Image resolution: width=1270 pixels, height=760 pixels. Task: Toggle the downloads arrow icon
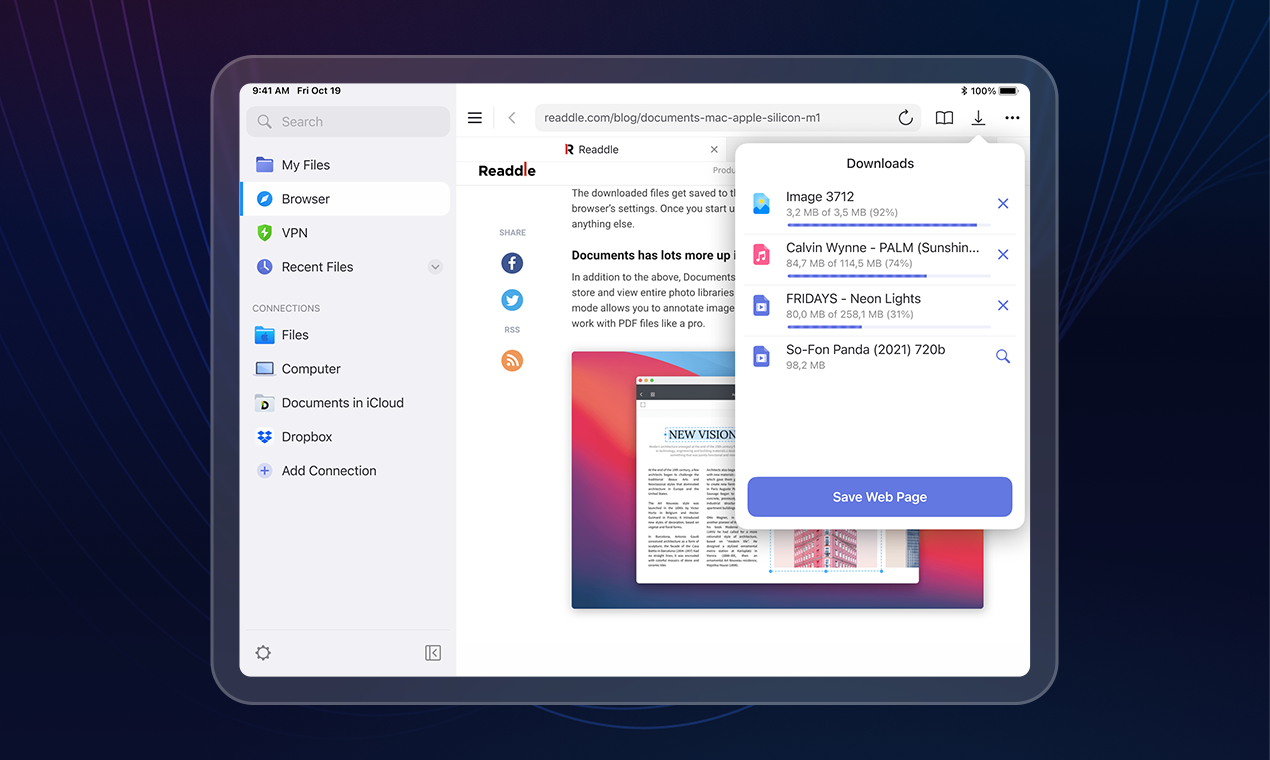coord(978,118)
